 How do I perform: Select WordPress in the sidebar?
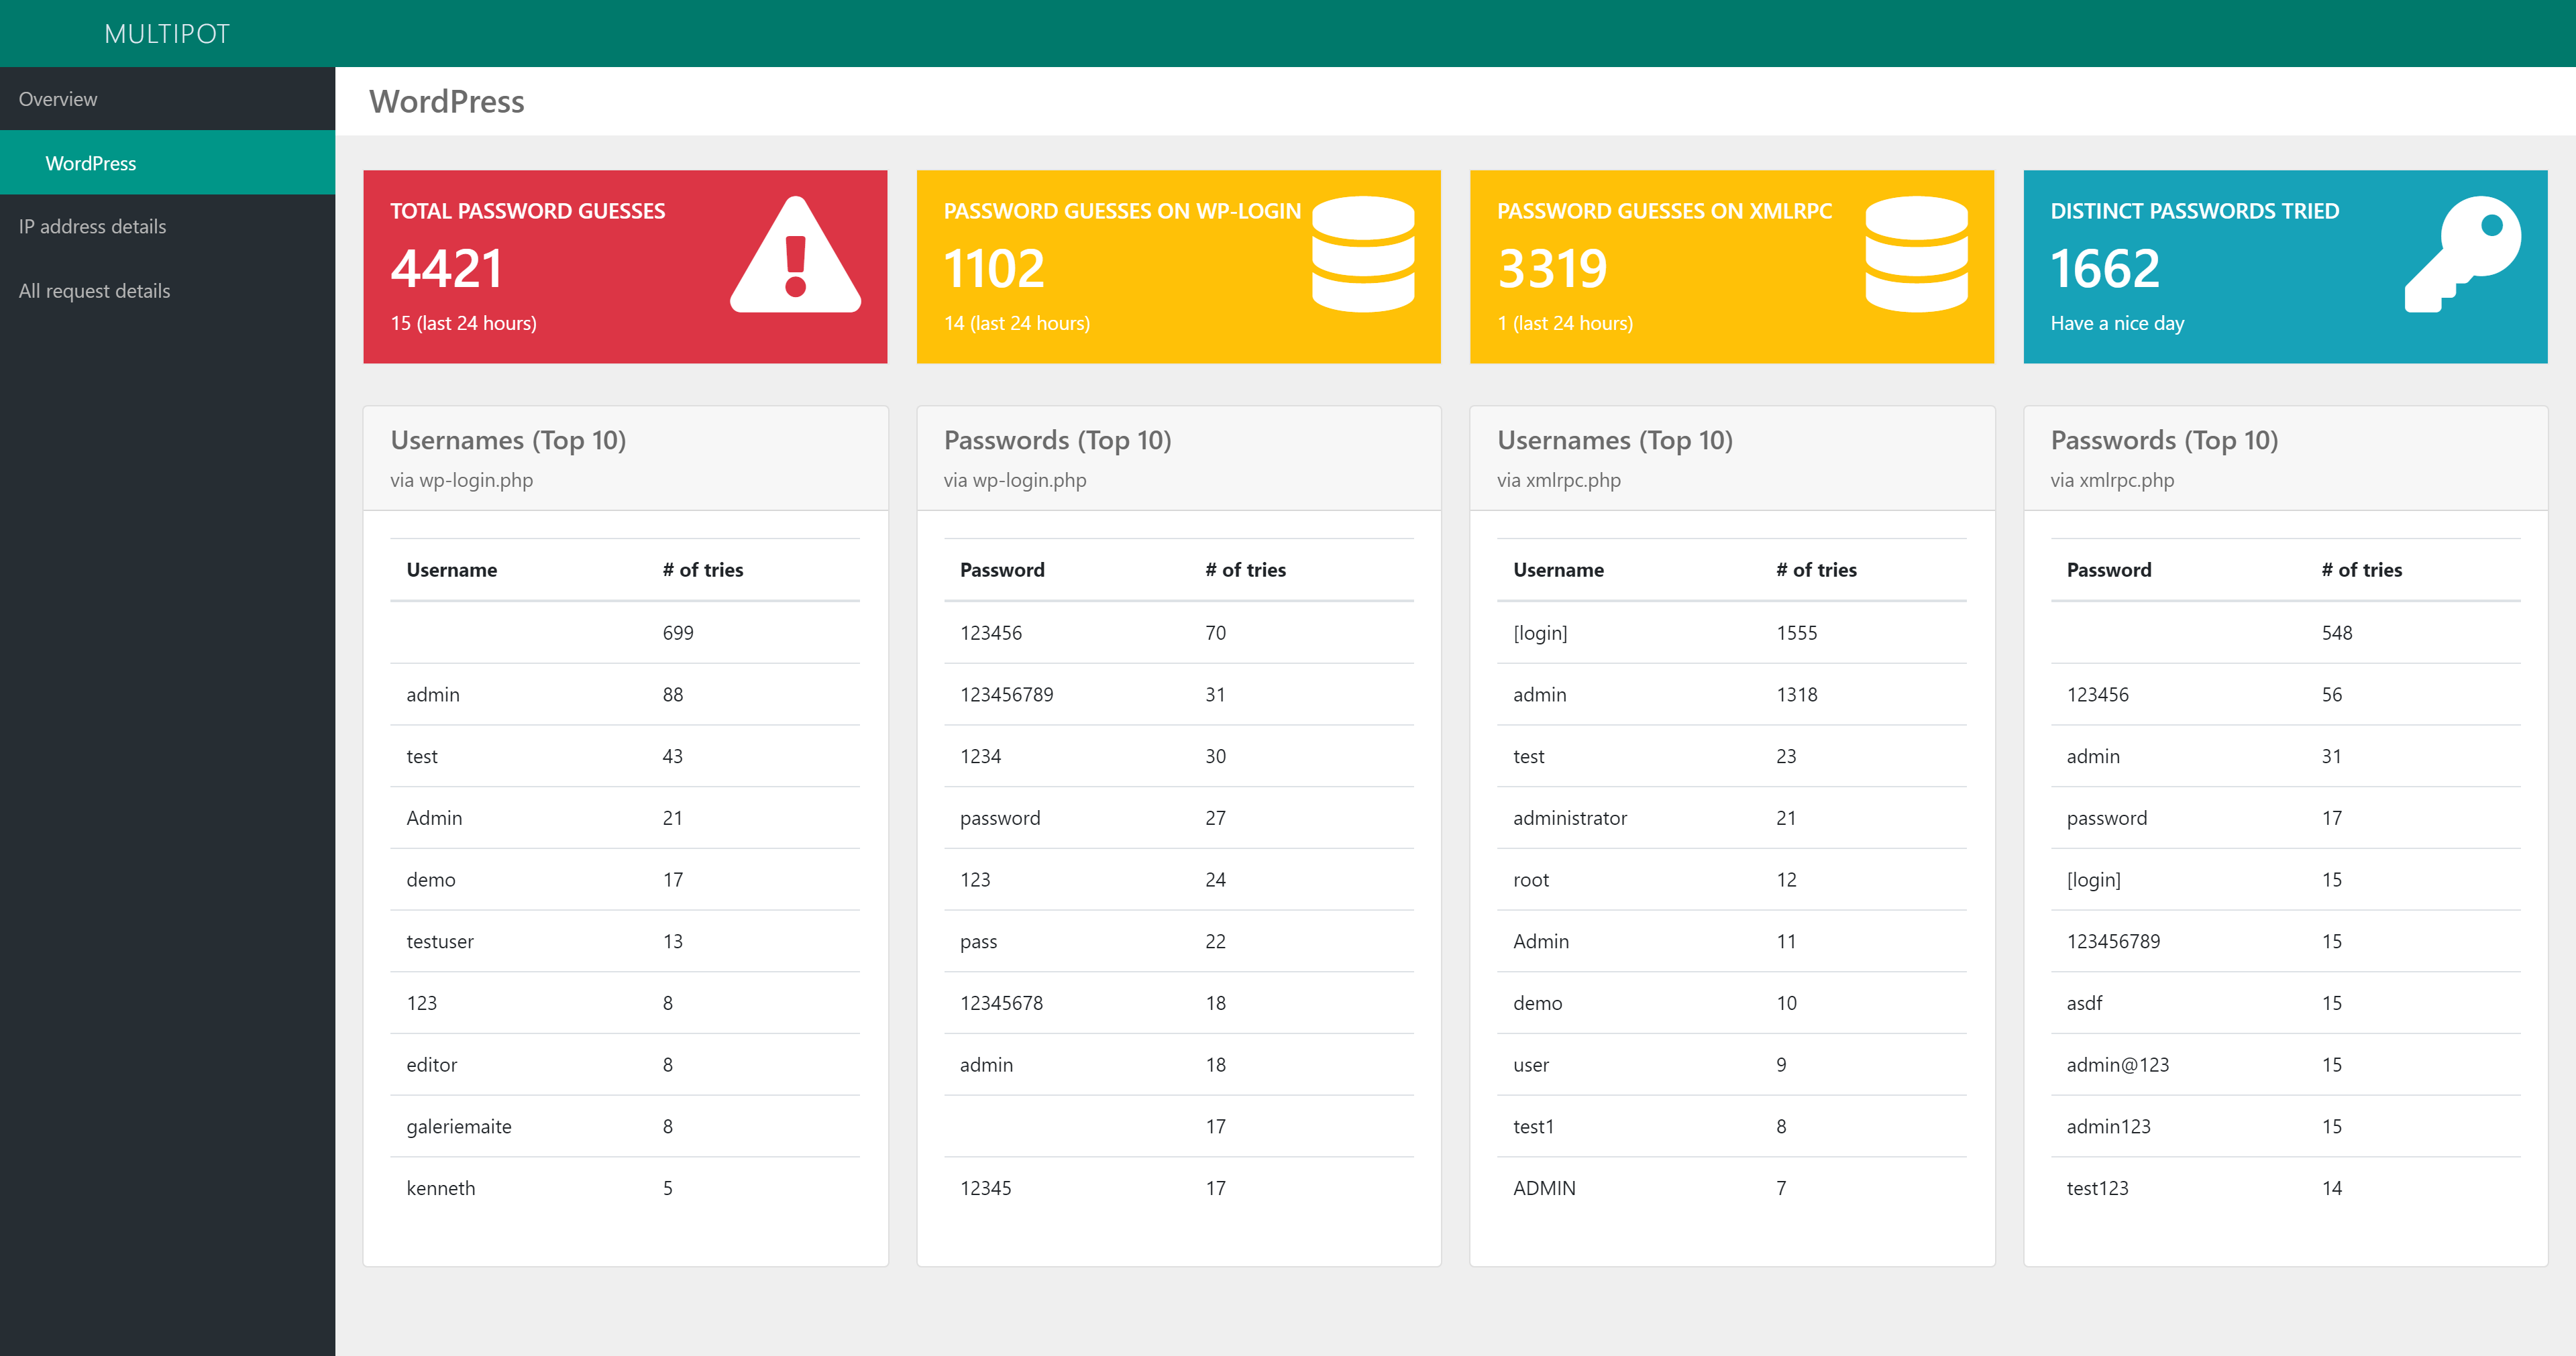167,163
